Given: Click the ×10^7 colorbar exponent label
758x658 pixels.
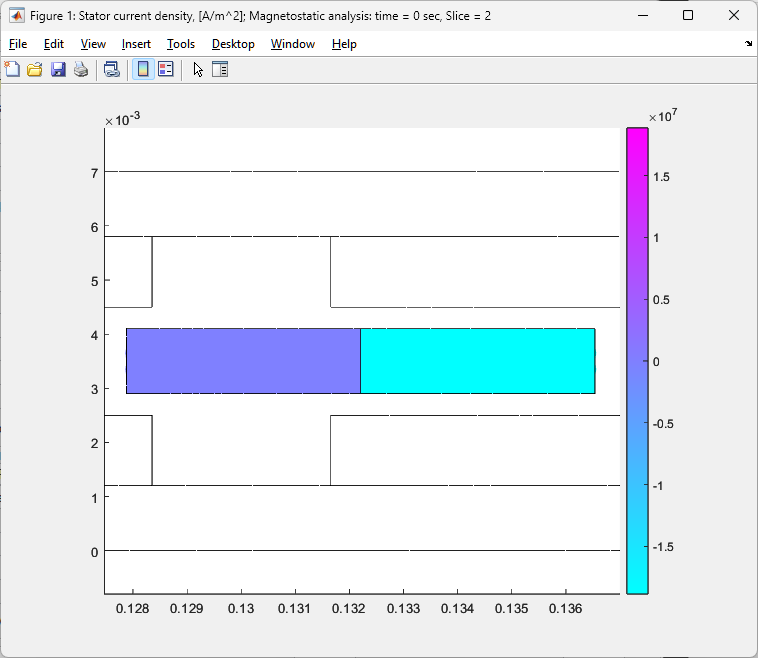Looking at the screenshot, I should (x=663, y=116).
